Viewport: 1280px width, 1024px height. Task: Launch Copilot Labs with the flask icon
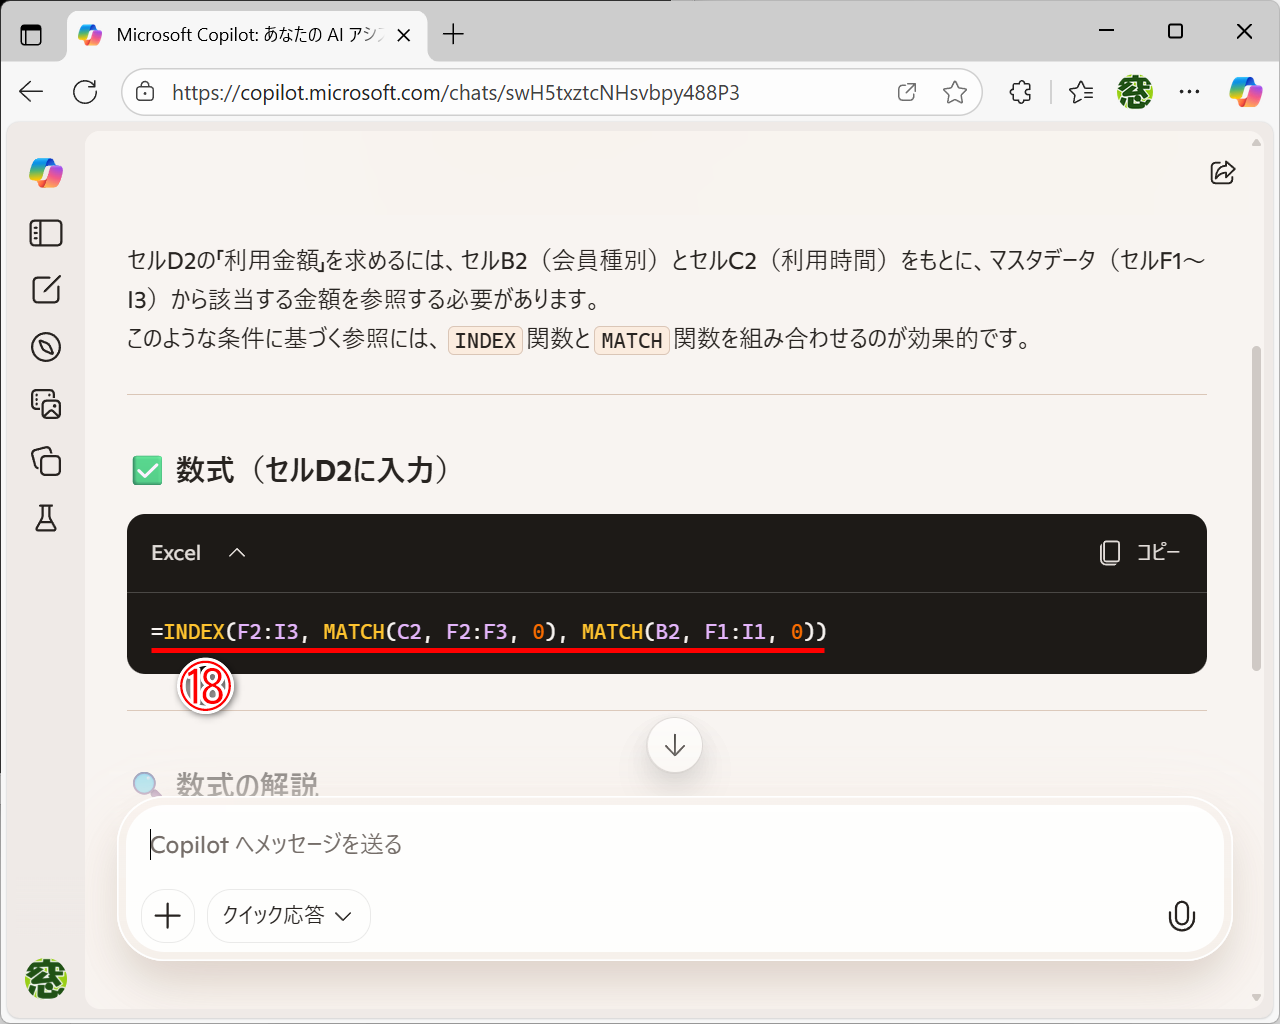coord(46,518)
